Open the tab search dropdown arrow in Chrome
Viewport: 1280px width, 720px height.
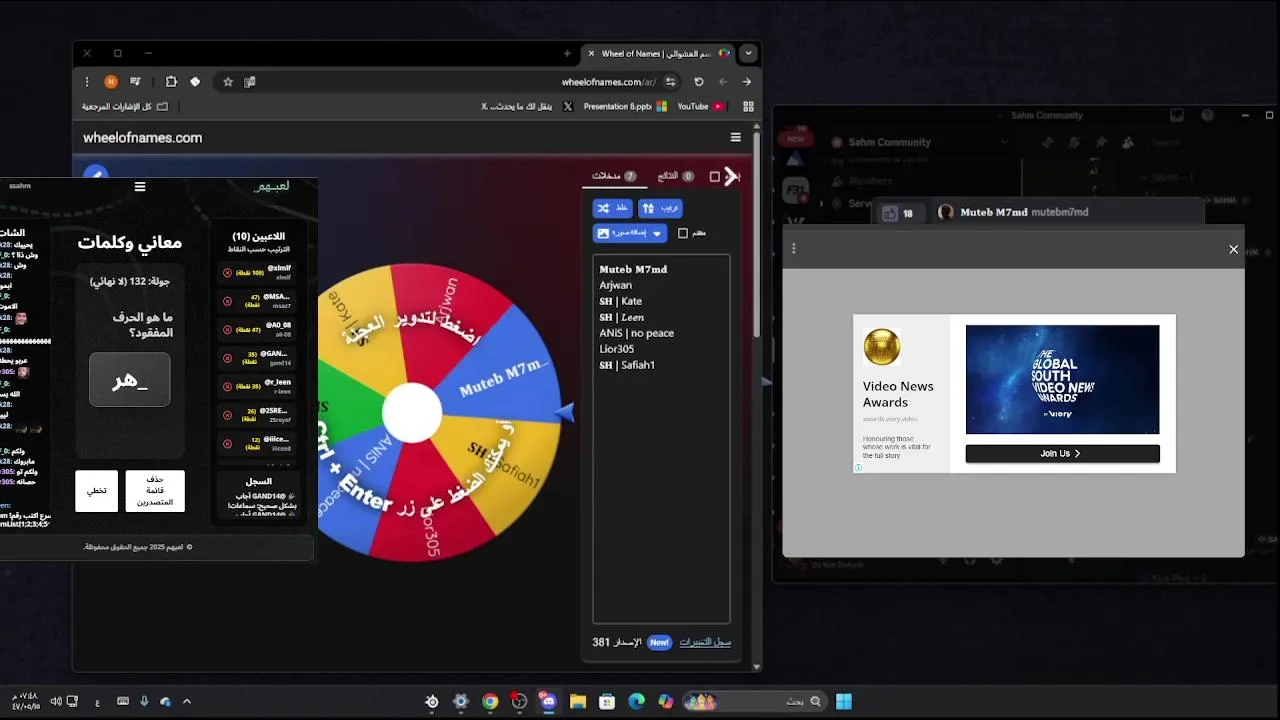click(x=748, y=53)
